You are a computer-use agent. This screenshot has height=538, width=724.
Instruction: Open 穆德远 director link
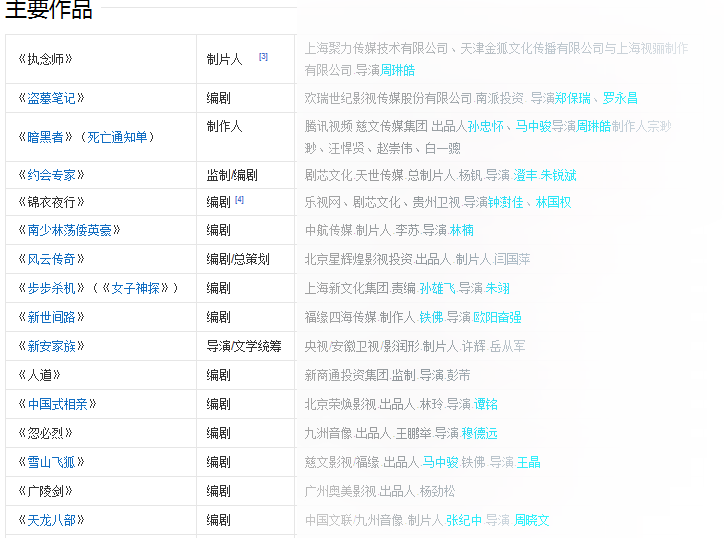(x=479, y=433)
